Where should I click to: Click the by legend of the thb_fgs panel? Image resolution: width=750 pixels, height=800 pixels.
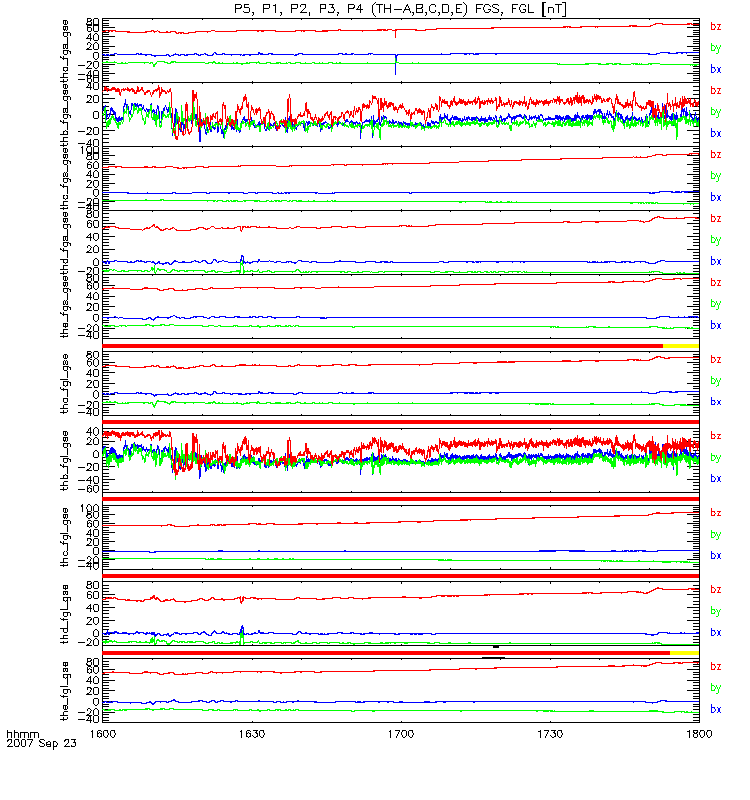click(716, 112)
